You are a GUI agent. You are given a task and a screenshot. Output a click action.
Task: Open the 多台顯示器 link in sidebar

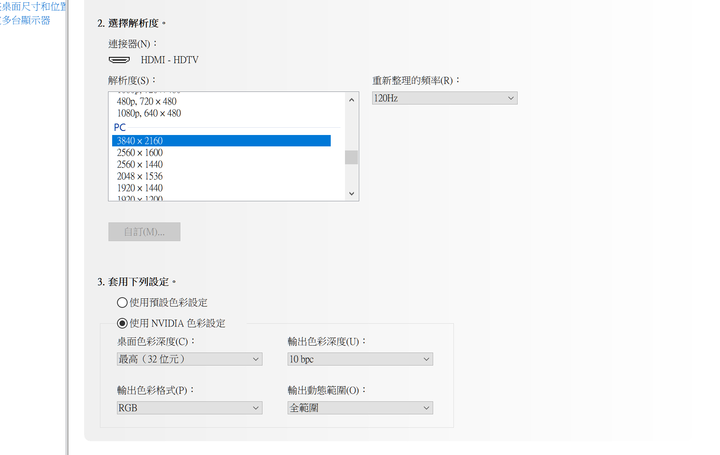(26, 20)
